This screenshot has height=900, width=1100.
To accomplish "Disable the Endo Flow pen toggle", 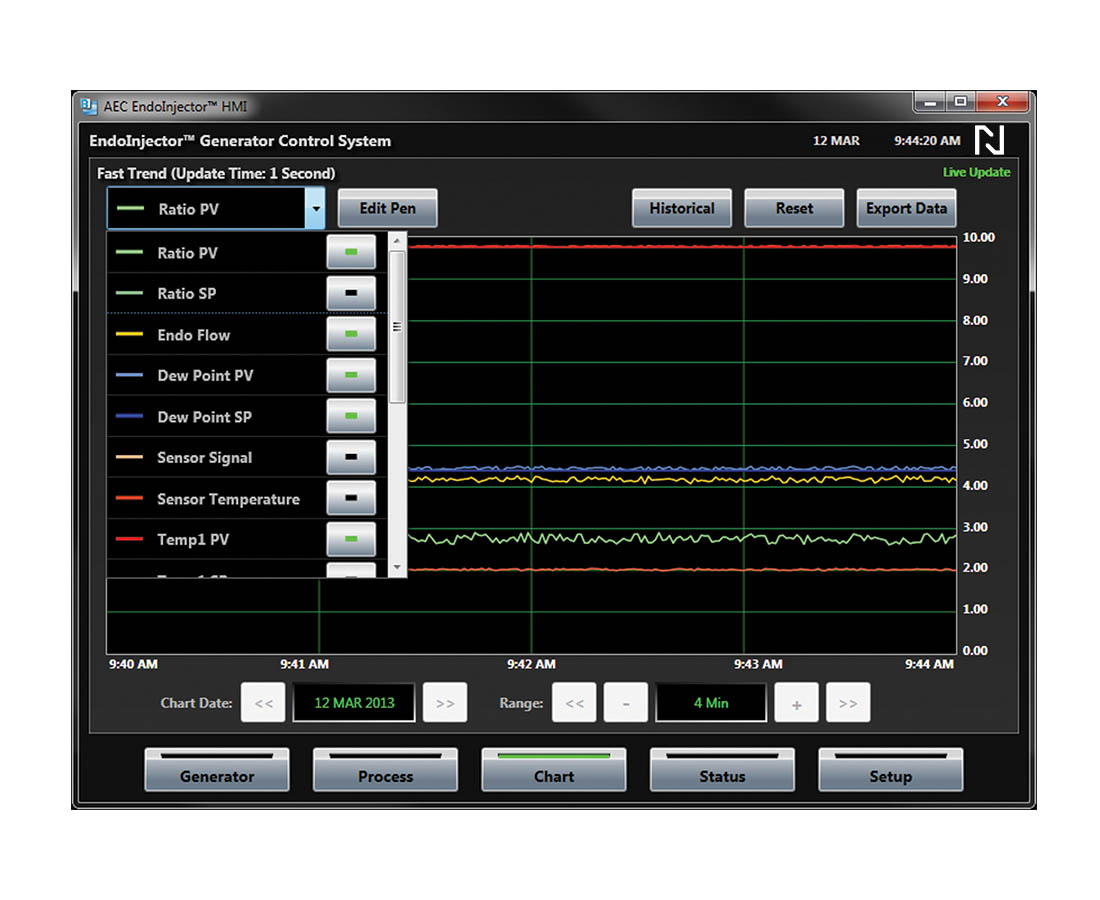I will pos(351,335).
